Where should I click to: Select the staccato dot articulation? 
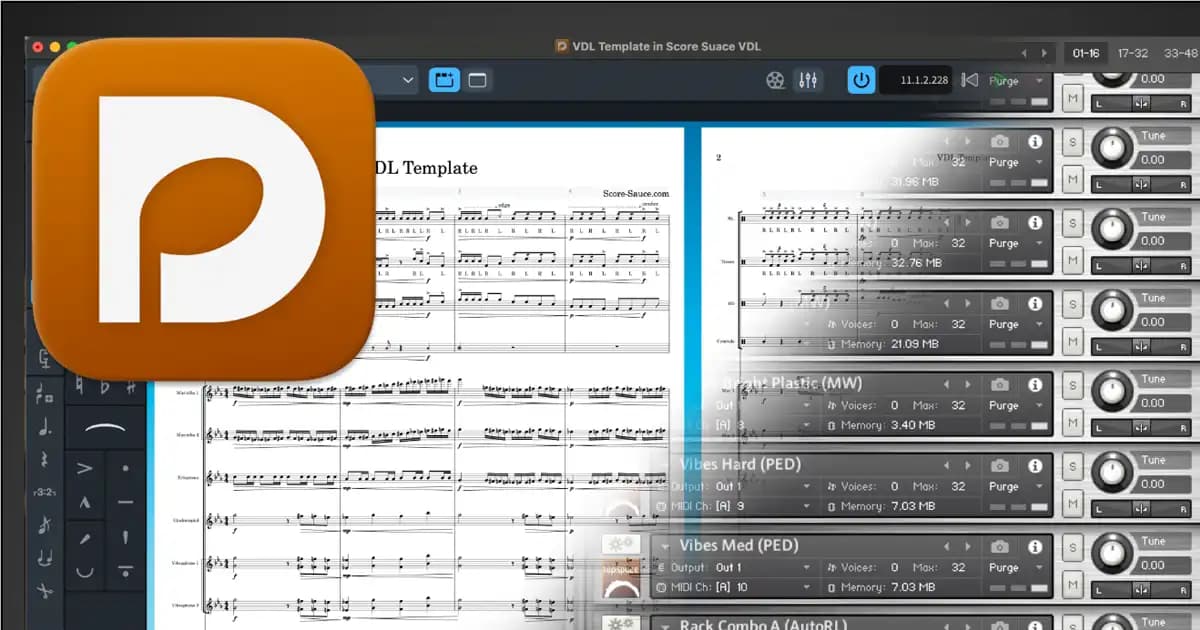pyautogui.click(x=125, y=467)
